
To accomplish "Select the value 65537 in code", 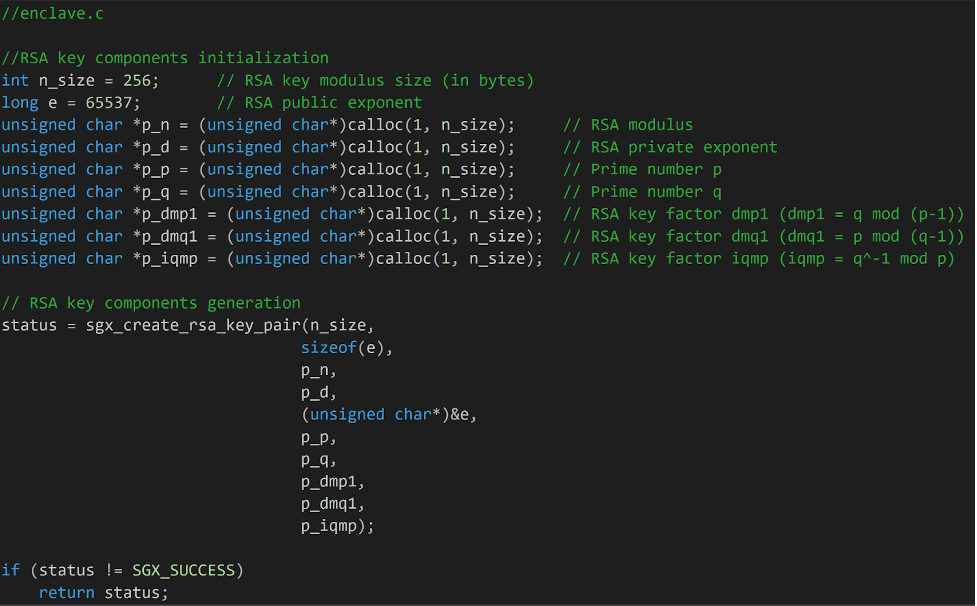I will 113,103.
